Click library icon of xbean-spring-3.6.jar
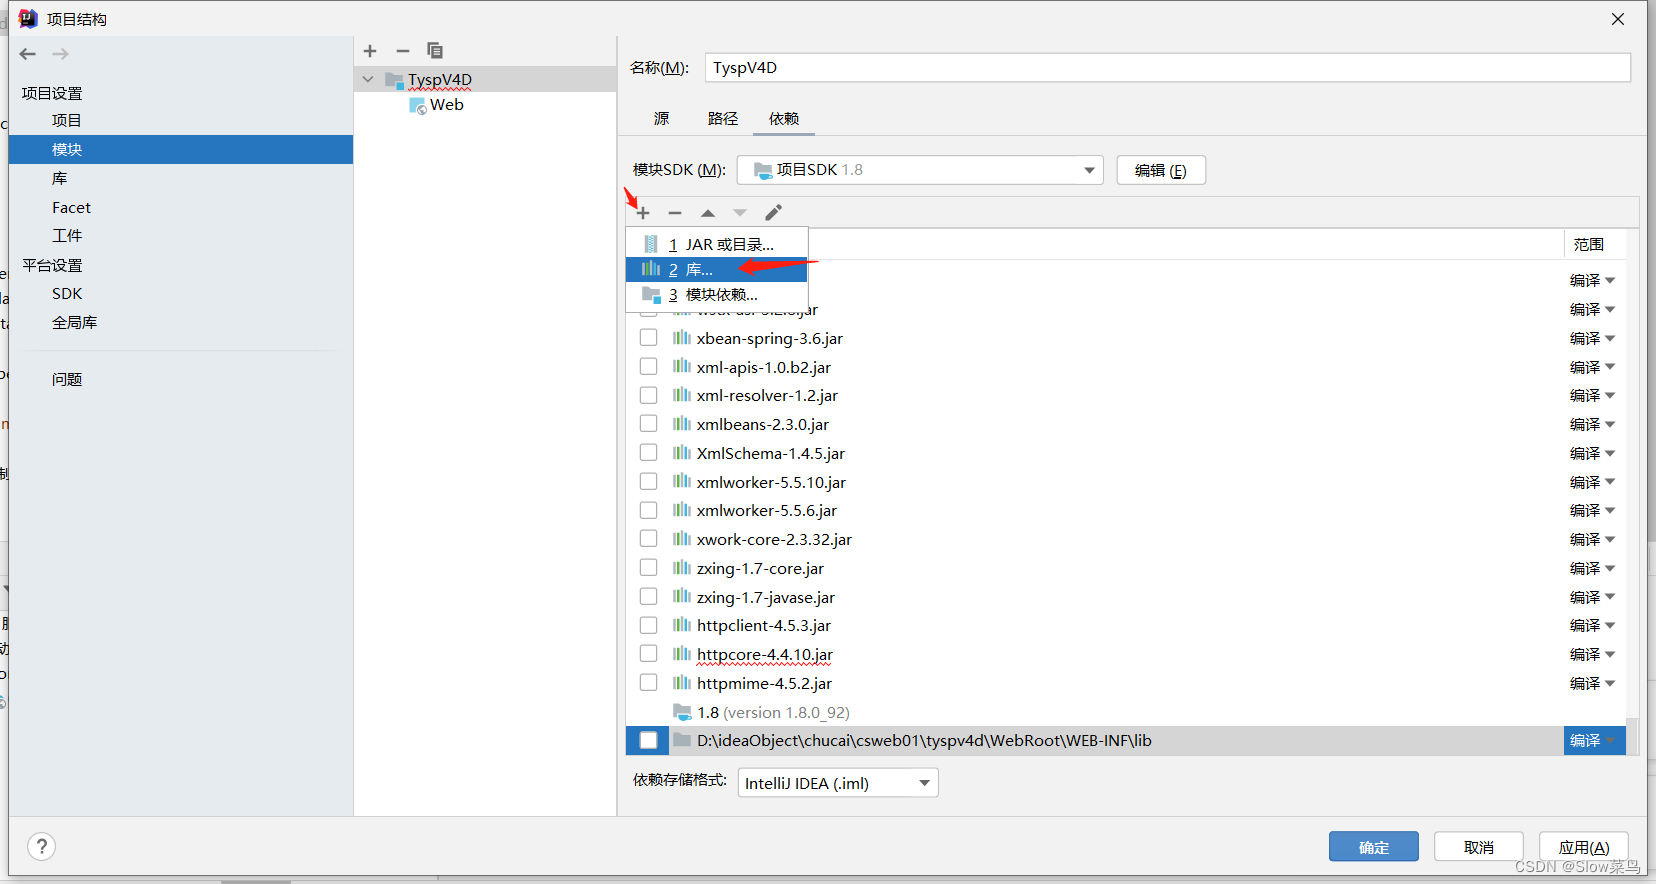 tap(682, 338)
